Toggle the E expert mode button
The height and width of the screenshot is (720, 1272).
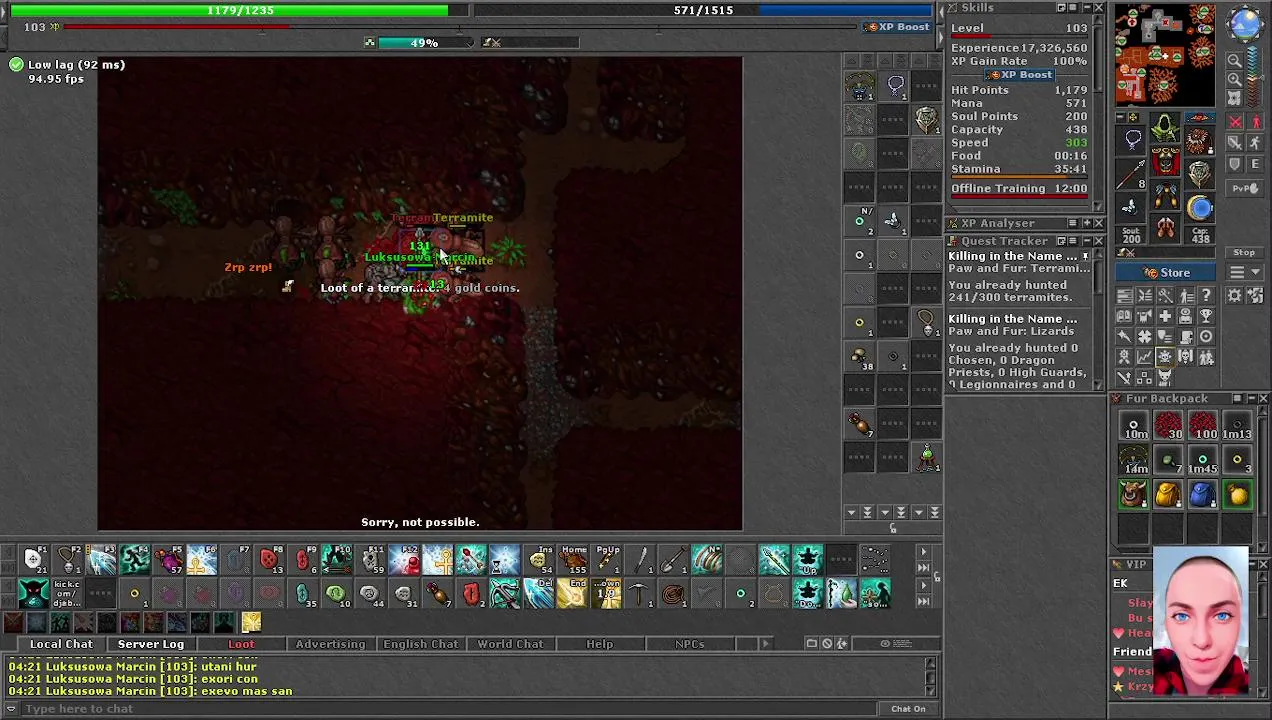pyautogui.click(x=1255, y=164)
